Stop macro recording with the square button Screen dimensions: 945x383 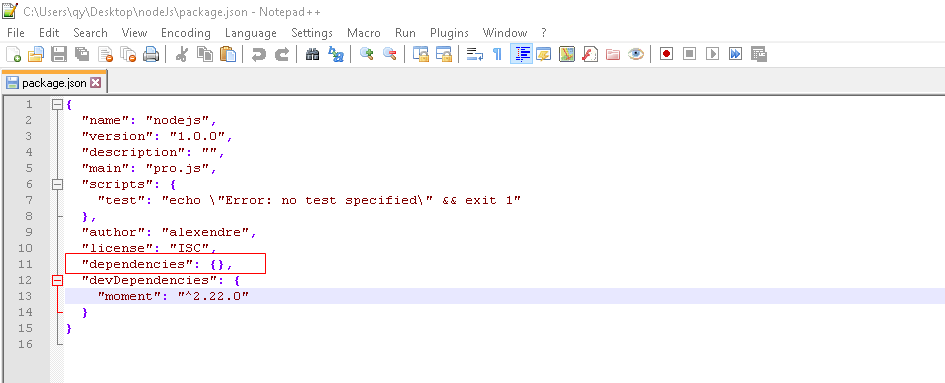689,54
